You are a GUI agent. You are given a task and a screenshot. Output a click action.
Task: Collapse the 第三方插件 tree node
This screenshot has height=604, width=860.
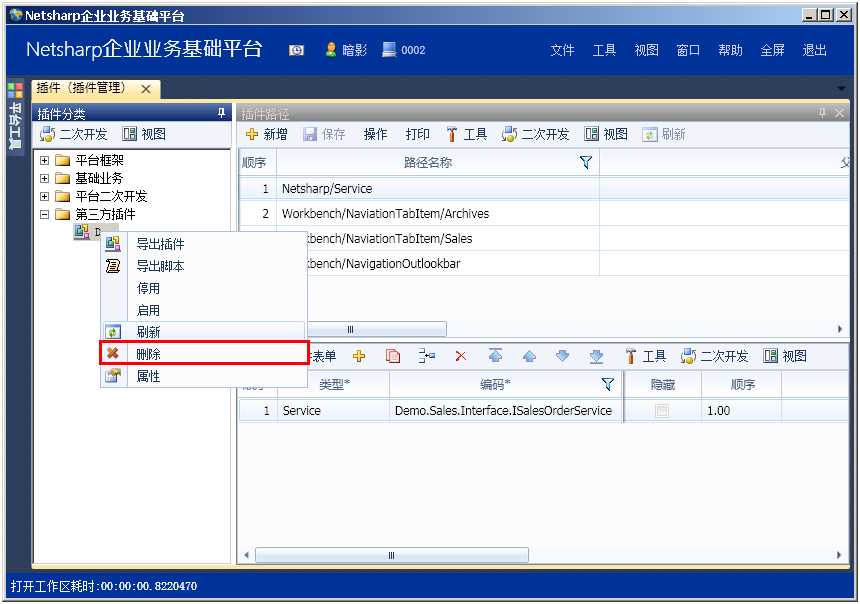(x=44, y=214)
